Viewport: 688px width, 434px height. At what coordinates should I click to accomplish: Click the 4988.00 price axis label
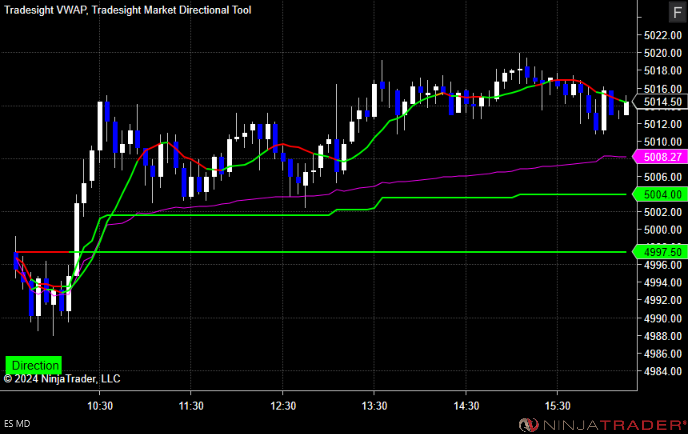(x=663, y=336)
